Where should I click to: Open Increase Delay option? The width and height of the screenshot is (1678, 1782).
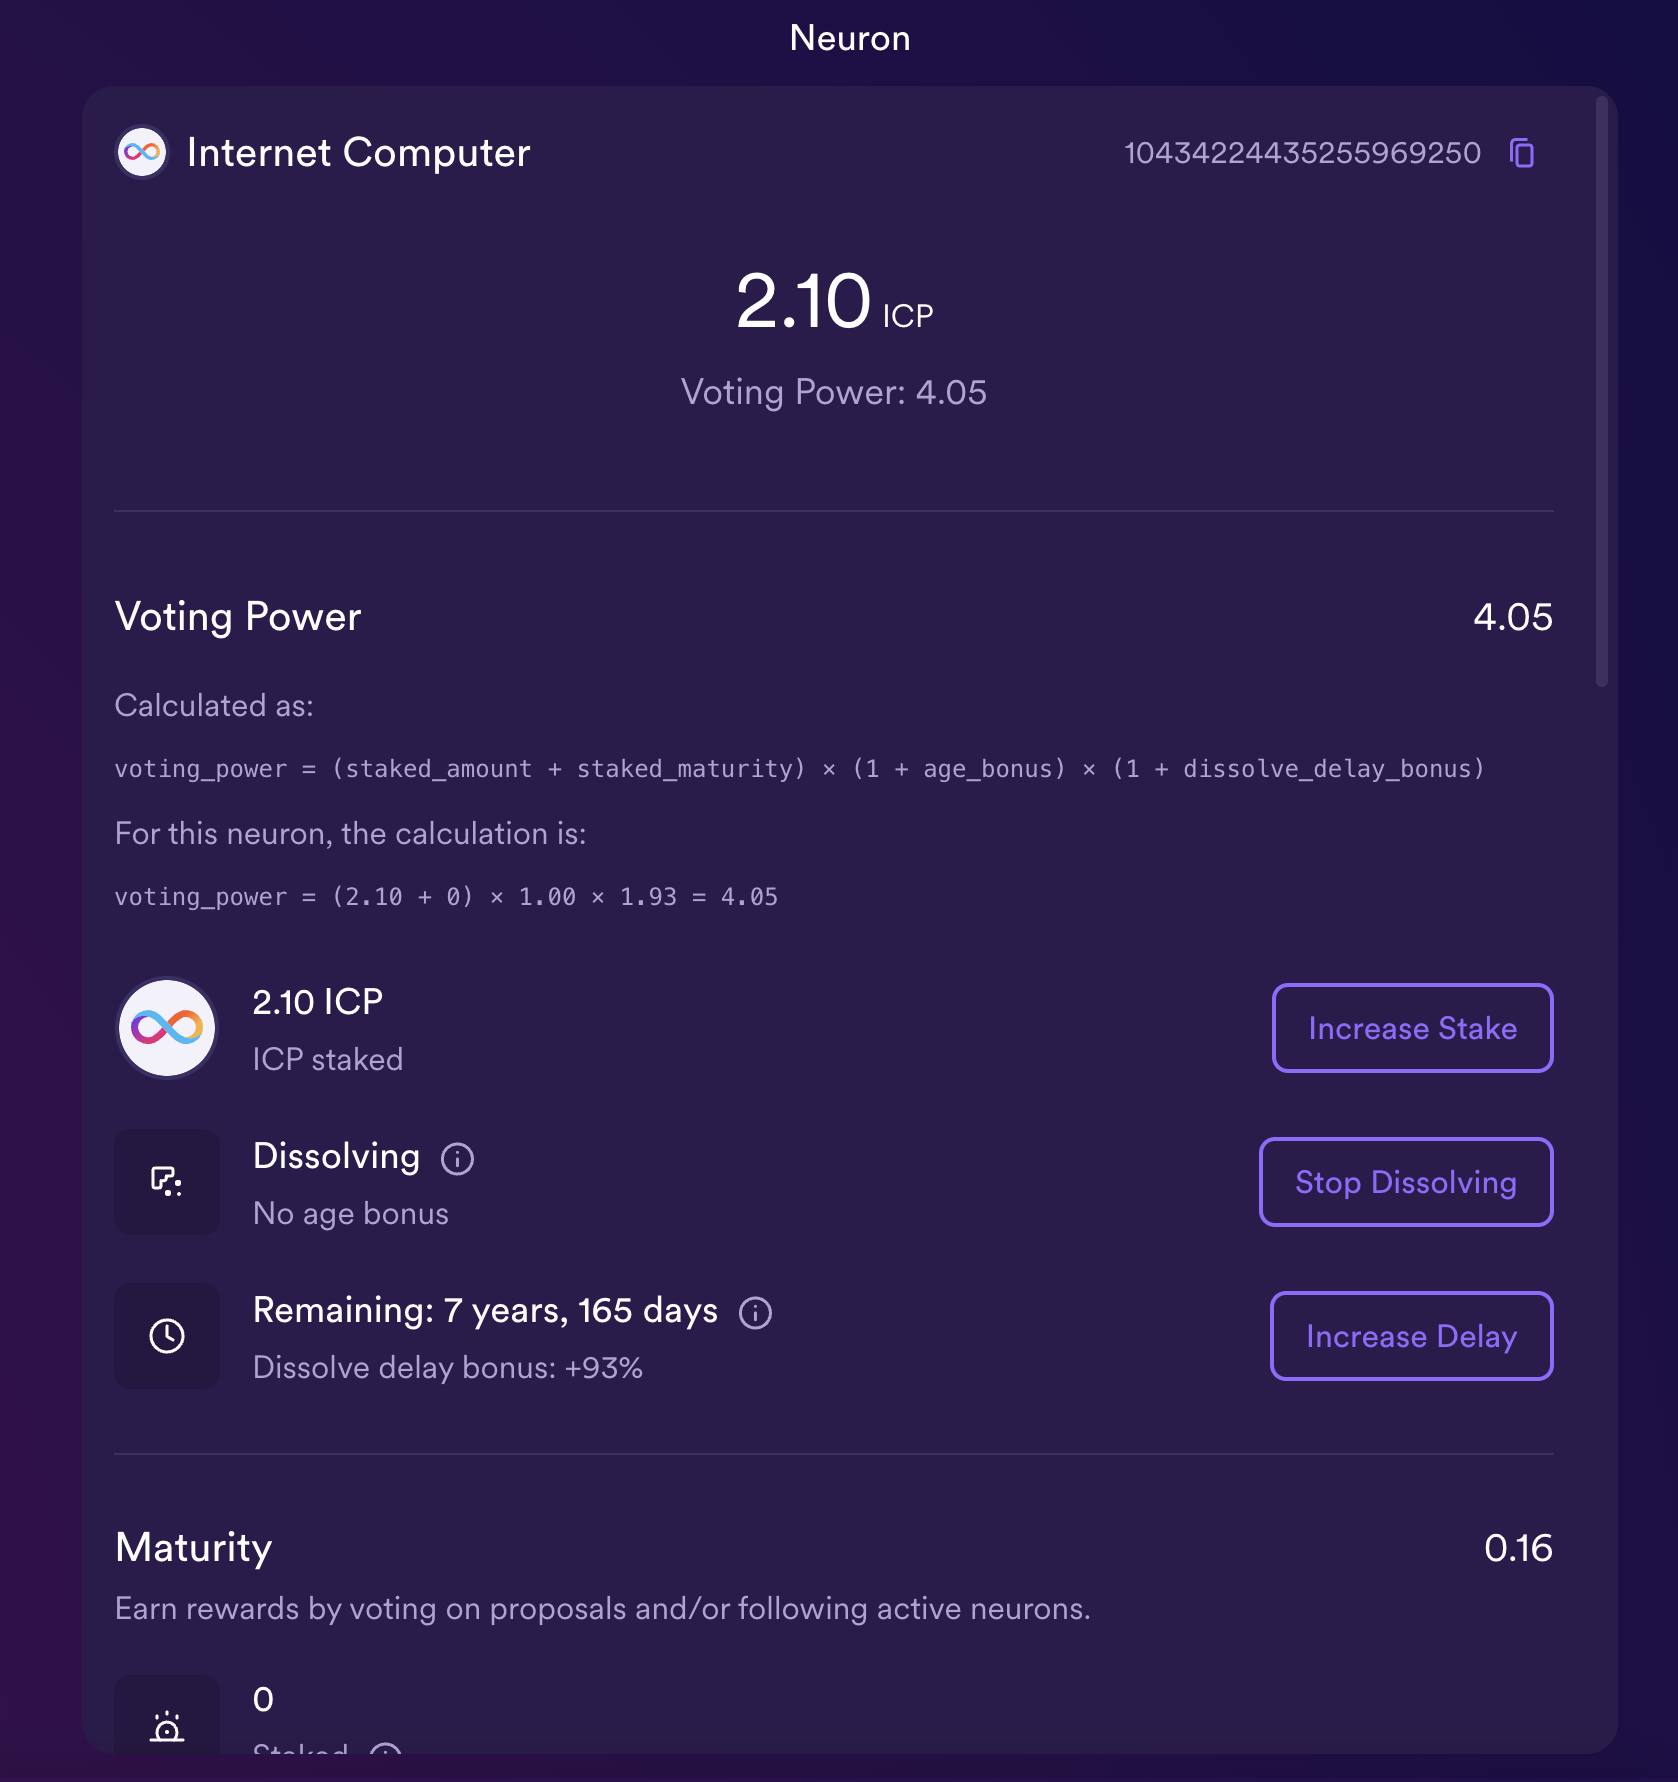coord(1411,1336)
